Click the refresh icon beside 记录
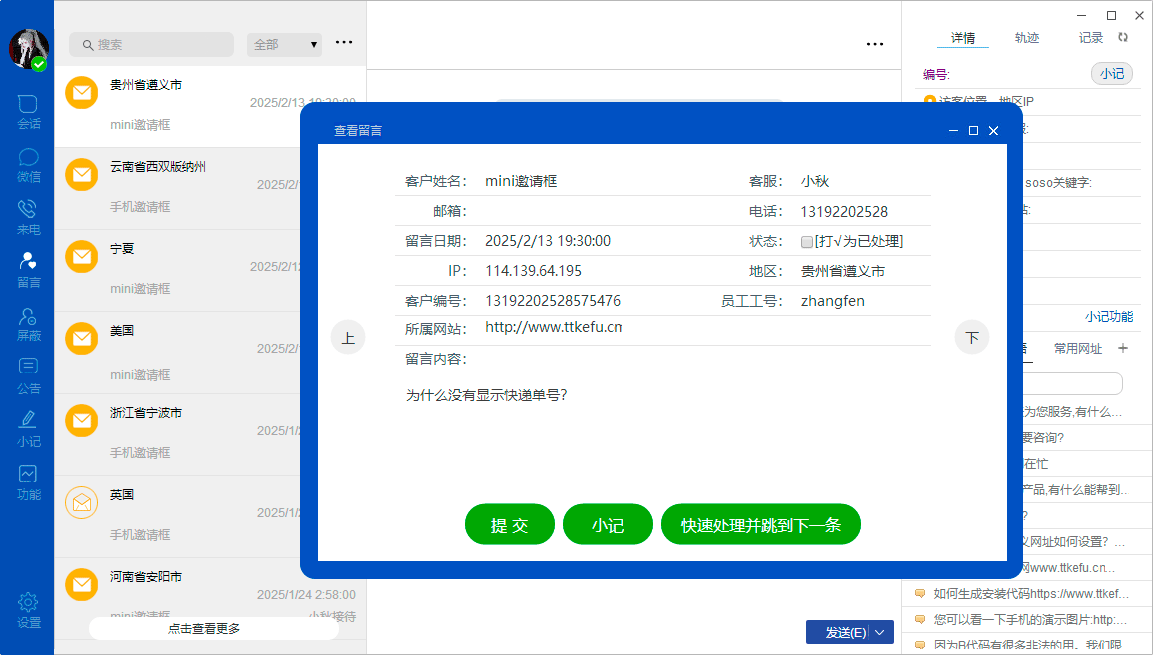The image size is (1153, 655). pos(1123,37)
